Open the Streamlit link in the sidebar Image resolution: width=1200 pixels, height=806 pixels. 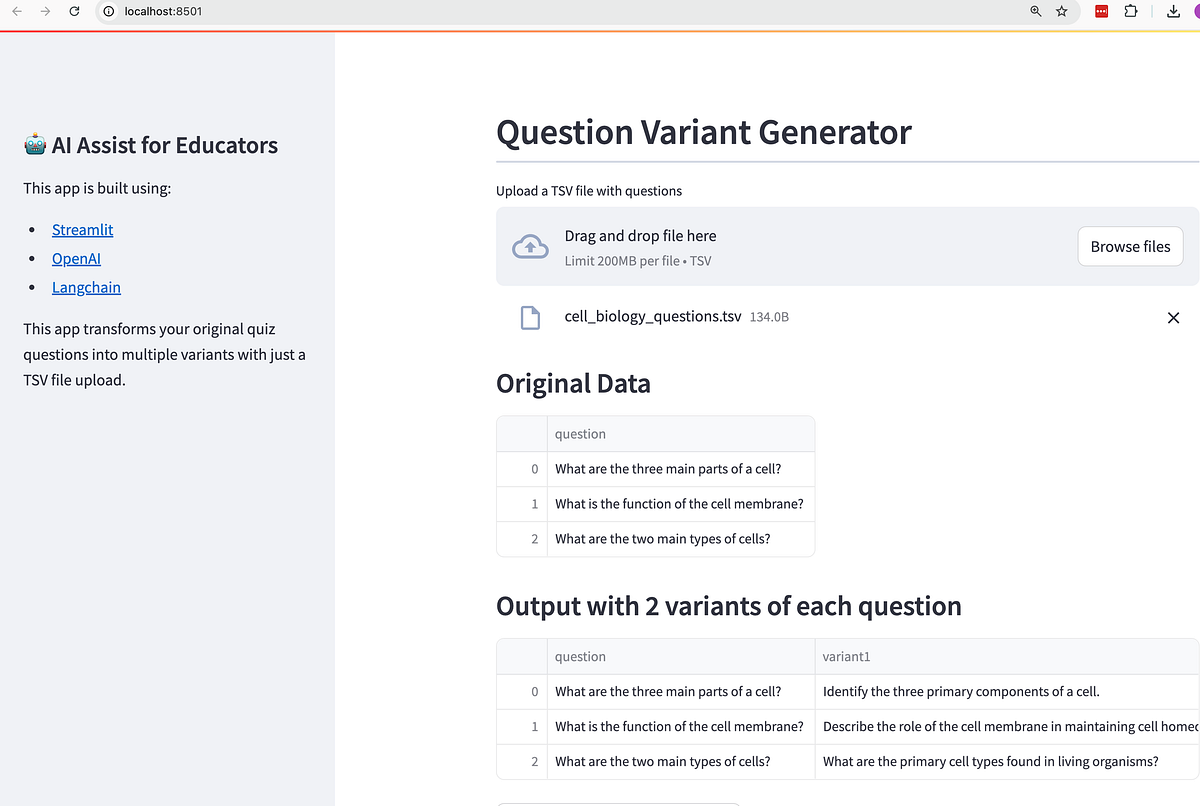click(82, 229)
